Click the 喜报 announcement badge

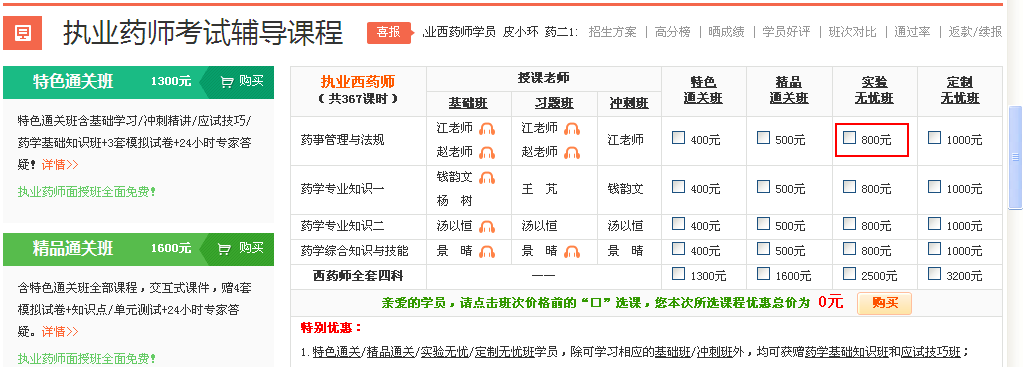point(389,33)
